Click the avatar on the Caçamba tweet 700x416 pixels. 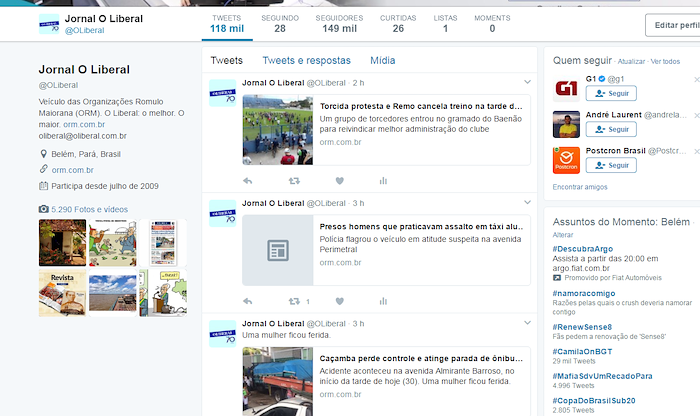pos(223,334)
